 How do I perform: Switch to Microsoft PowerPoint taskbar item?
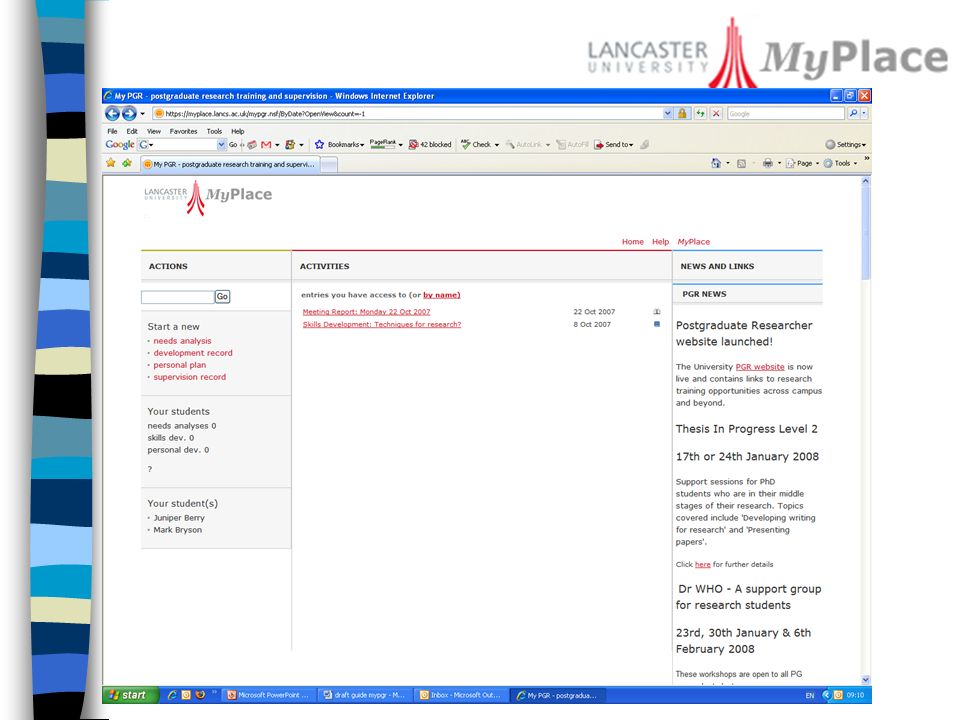click(x=268, y=695)
